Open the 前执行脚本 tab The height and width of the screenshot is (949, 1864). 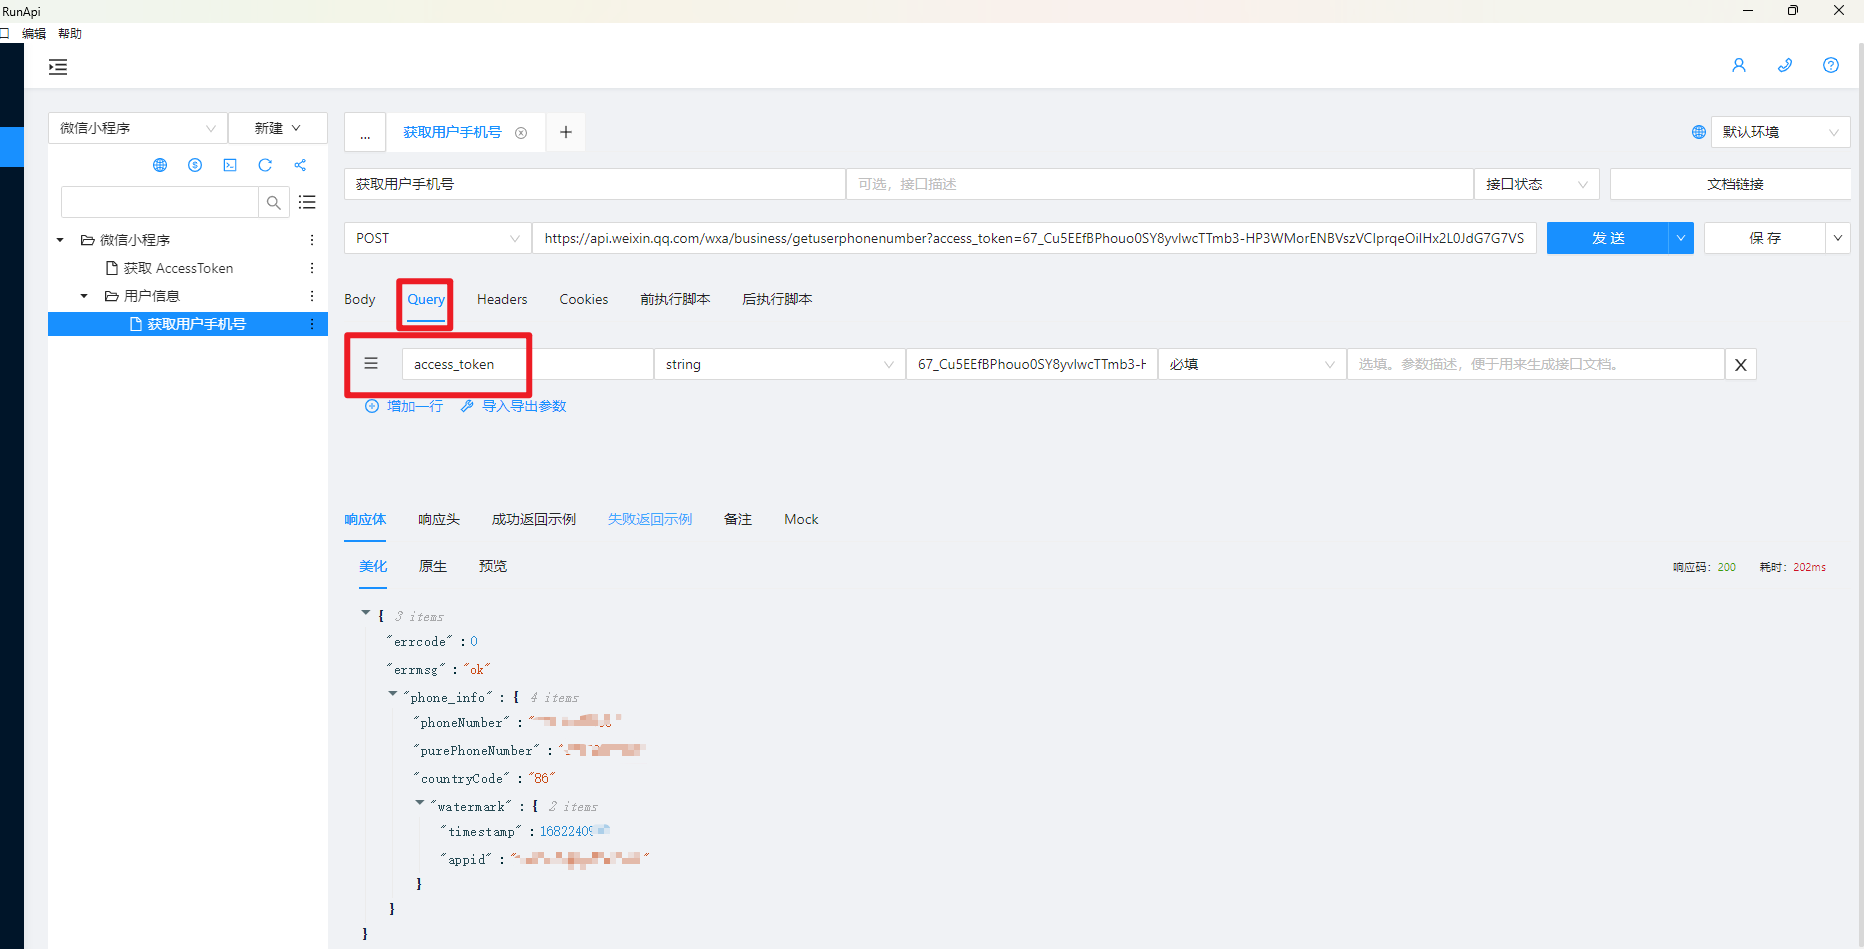point(675,299)
